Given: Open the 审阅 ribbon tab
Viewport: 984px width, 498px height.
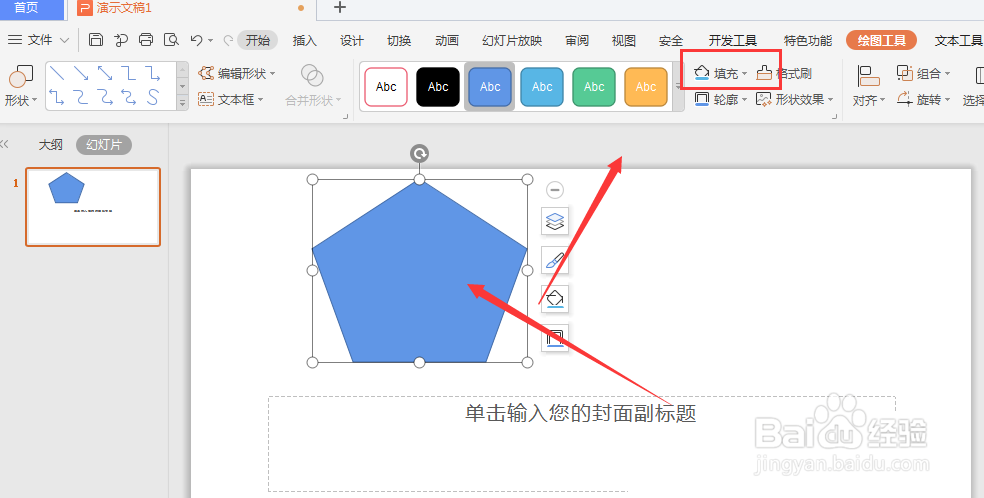Looking at the screenshot, I should [577, 41].
